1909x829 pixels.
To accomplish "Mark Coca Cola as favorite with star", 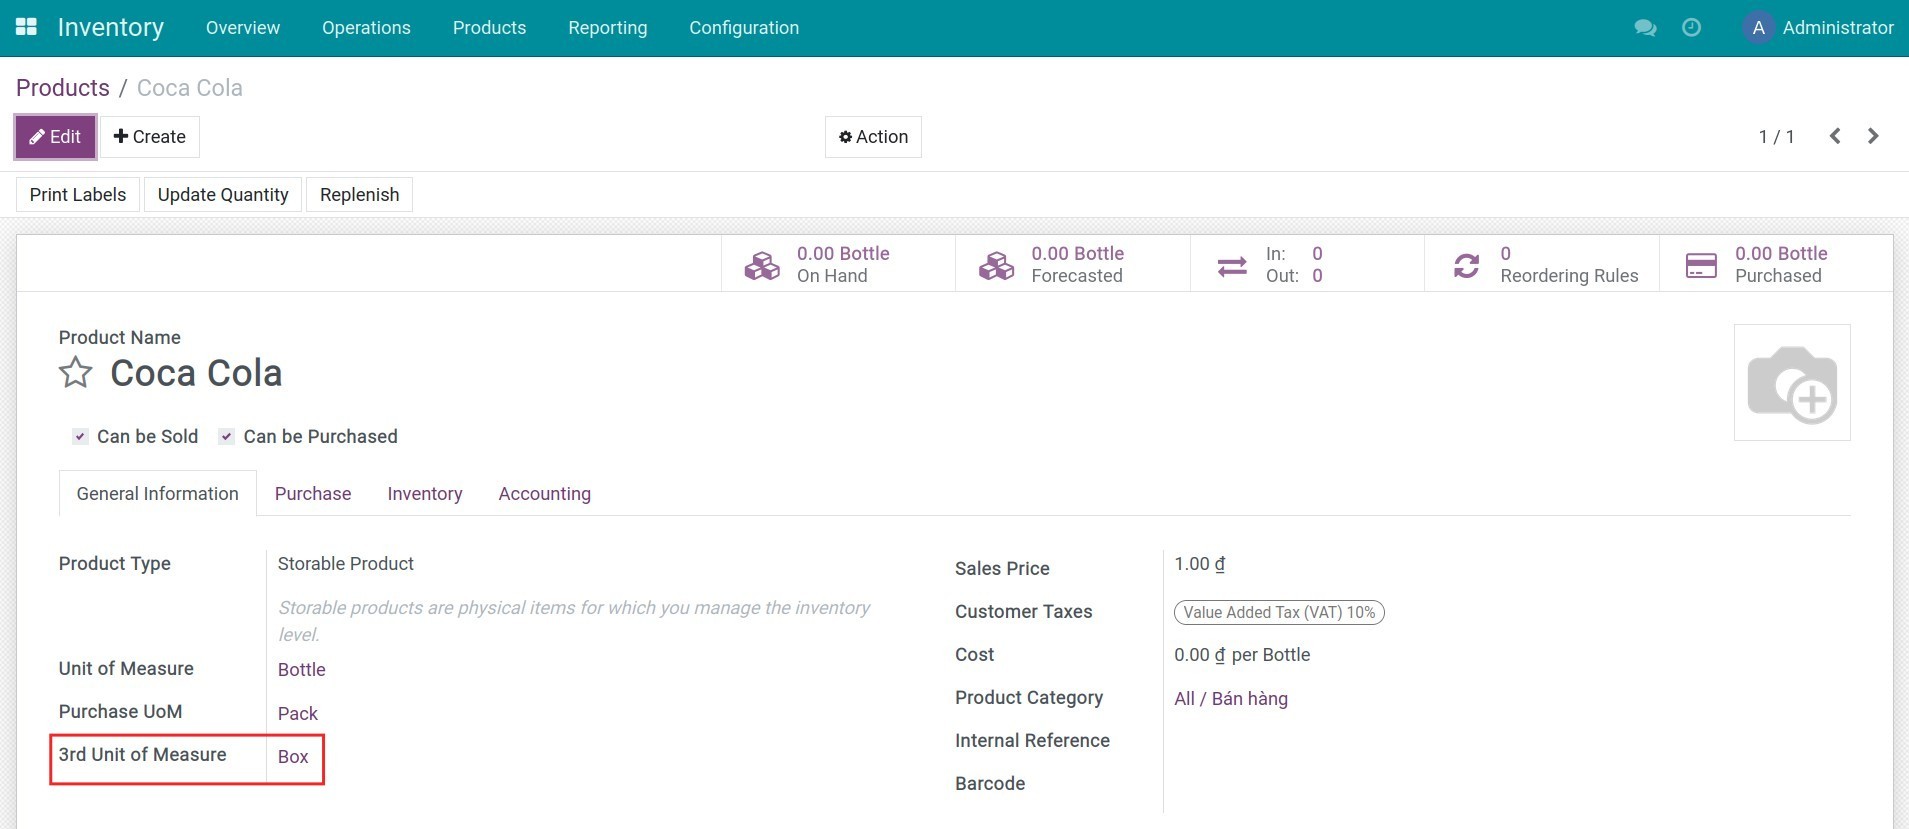I will click(76, 373).
